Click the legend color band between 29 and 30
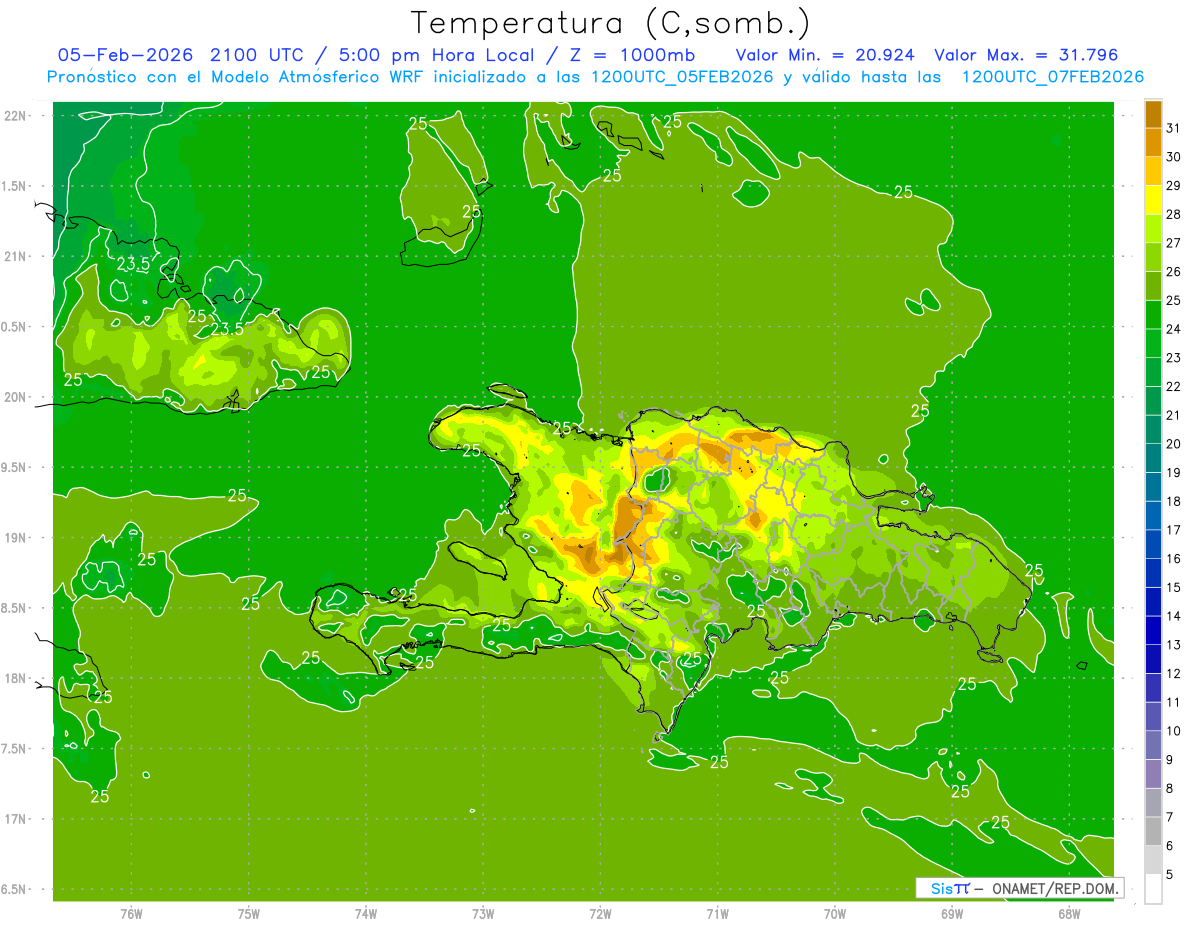 click(1153, 171)
